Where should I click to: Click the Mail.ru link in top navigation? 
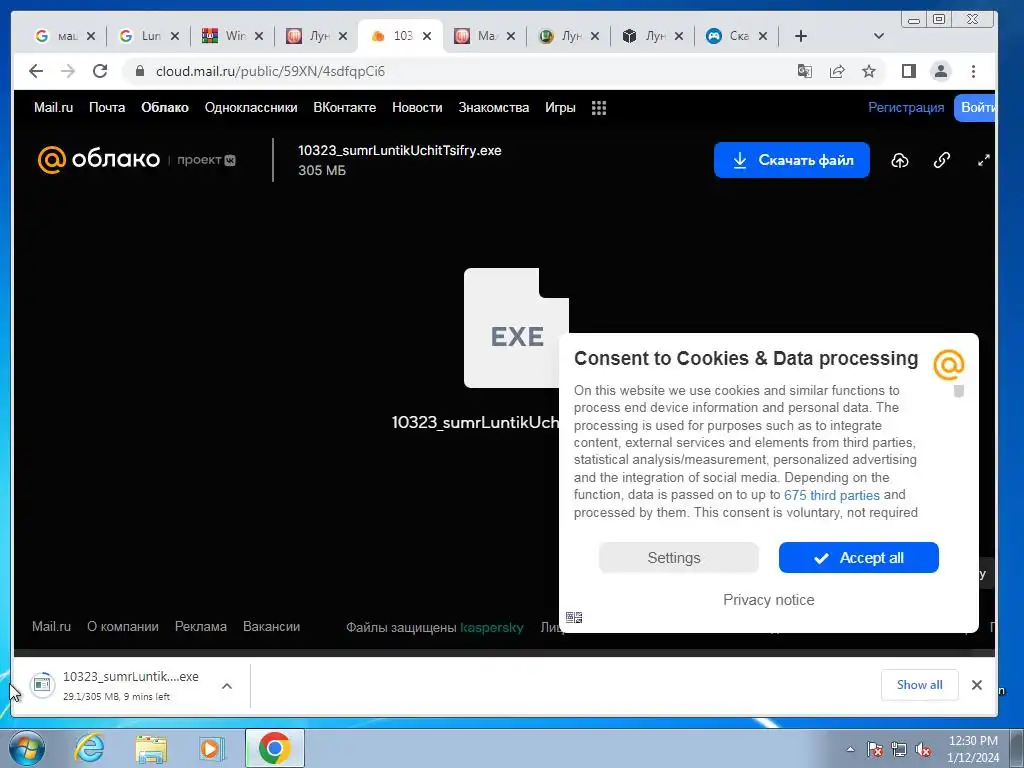point(54,108)
